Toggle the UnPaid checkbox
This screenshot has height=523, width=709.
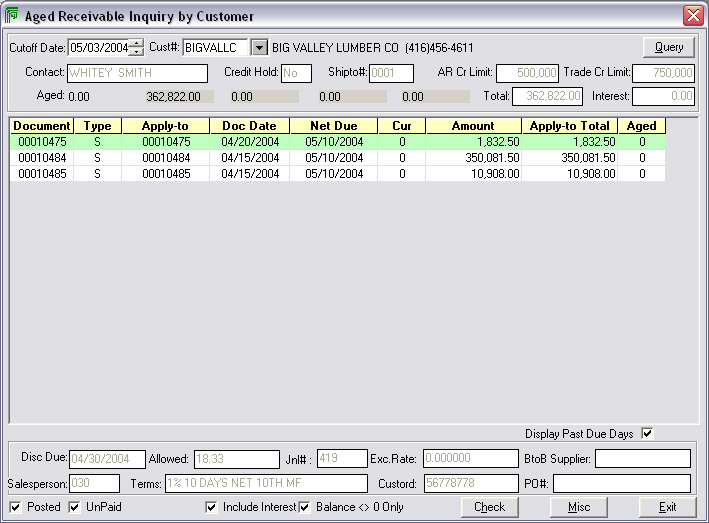click(74, 507)
